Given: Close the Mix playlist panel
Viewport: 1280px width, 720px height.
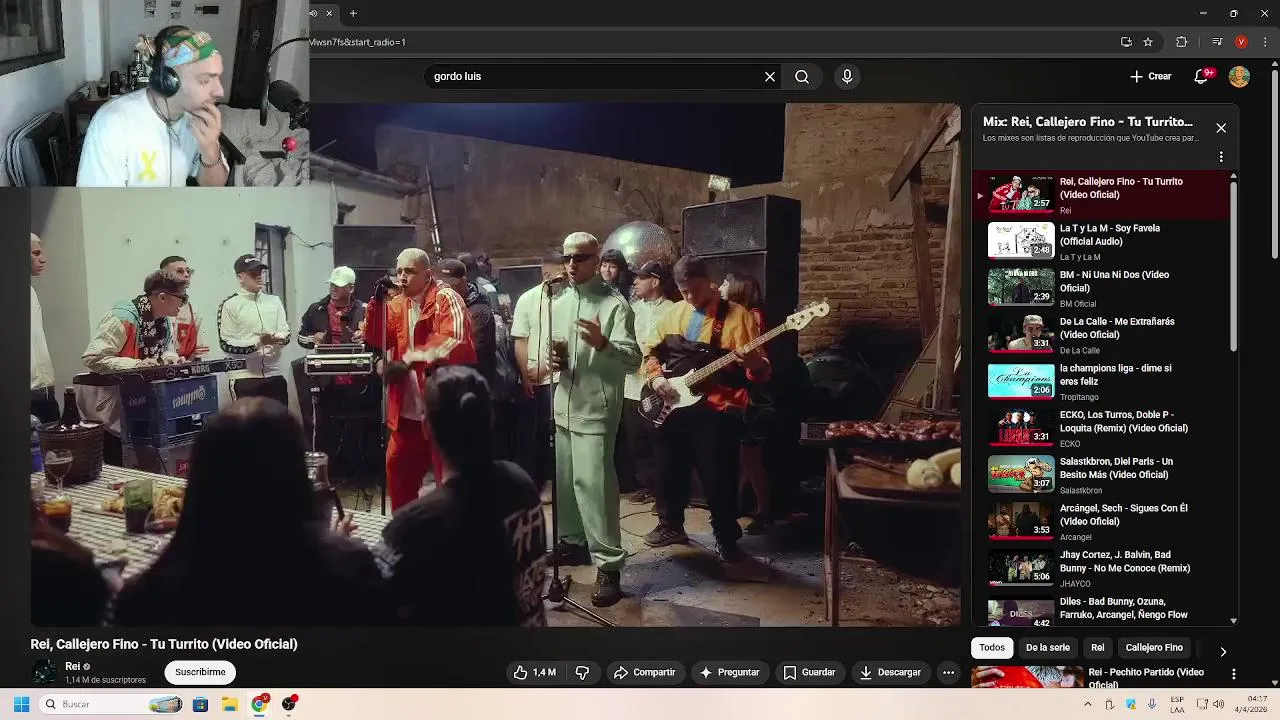Looking at the screenshot, I should coord(1221,128).
